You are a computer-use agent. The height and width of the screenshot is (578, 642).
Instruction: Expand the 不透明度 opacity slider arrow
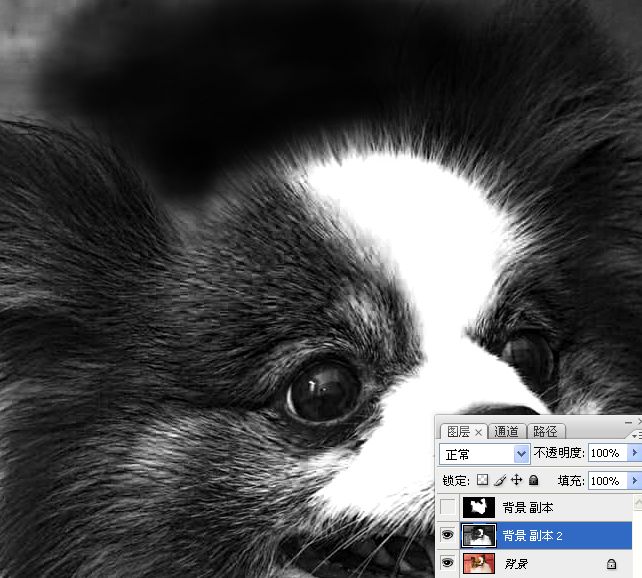pyautogui.click(x=634, y=454)
